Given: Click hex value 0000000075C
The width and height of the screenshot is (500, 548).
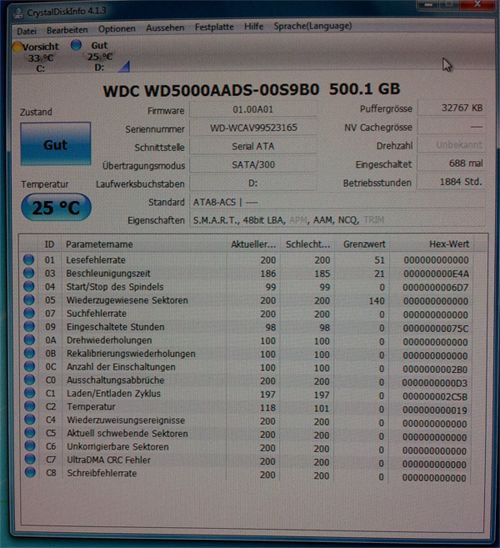Looking at the screenshot, I should [x=435, y=329].
